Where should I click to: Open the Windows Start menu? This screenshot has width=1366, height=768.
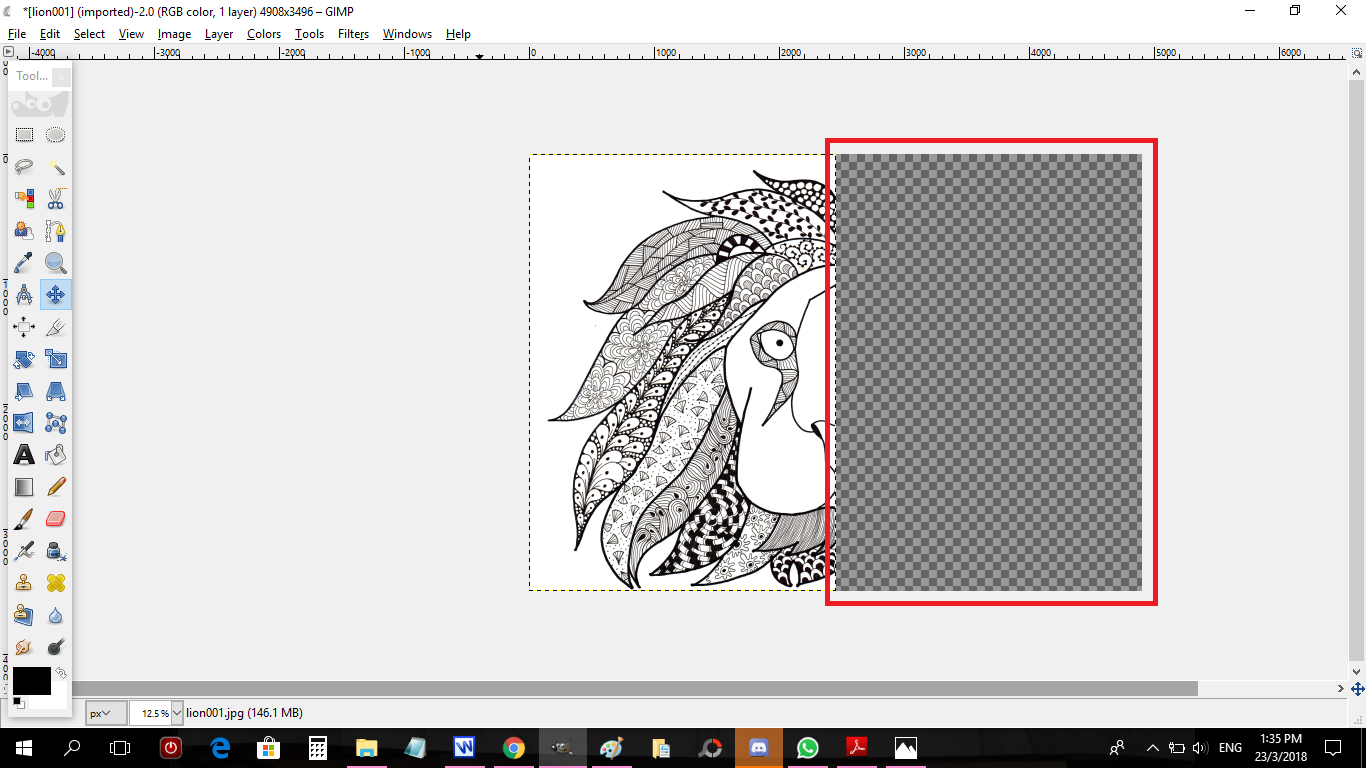[x=23, y=747]
